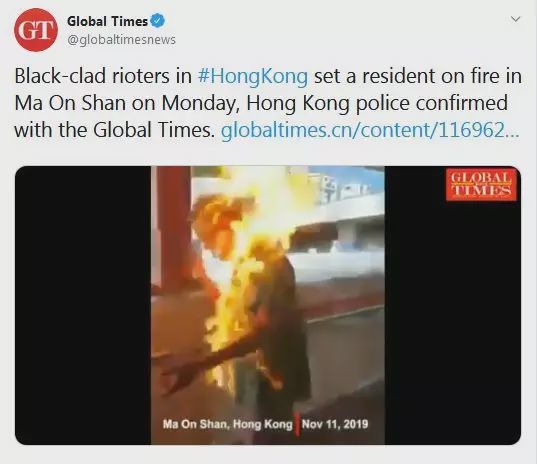The width and height of the screenshot is (537, 464).
Task: Click the red divider bar beside the date
Action: [297, 424]
